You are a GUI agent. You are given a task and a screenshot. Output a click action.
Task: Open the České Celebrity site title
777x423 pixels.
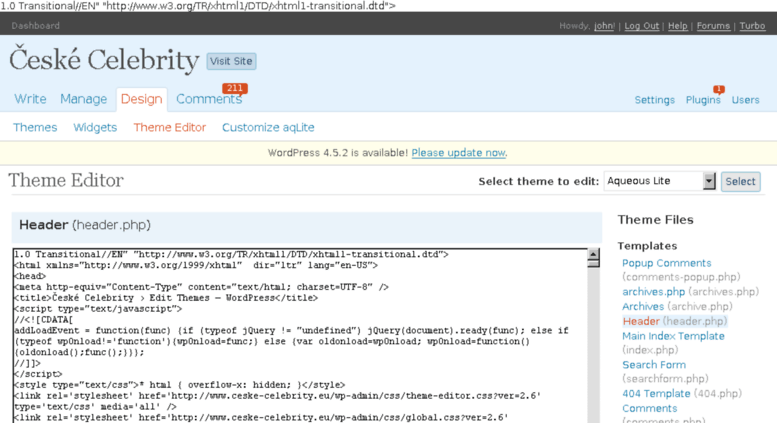104,60
